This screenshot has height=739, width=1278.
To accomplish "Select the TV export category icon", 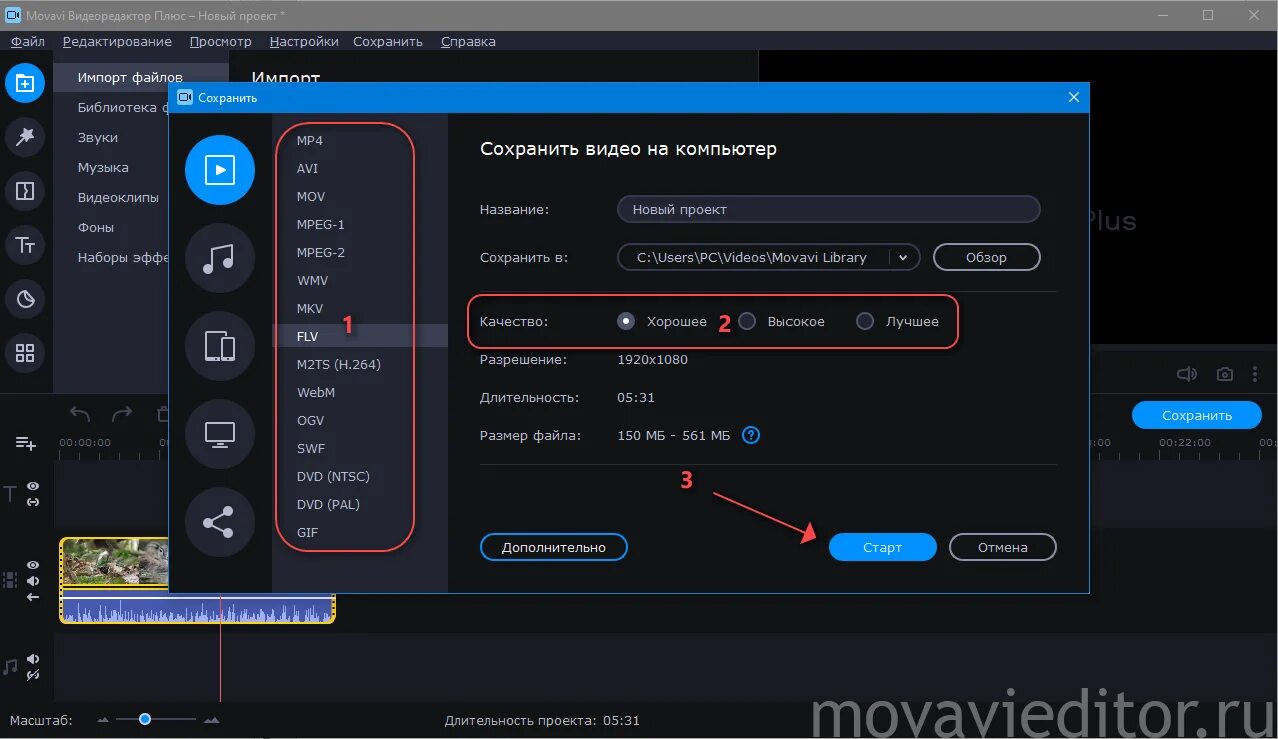I will coord(220,434).
